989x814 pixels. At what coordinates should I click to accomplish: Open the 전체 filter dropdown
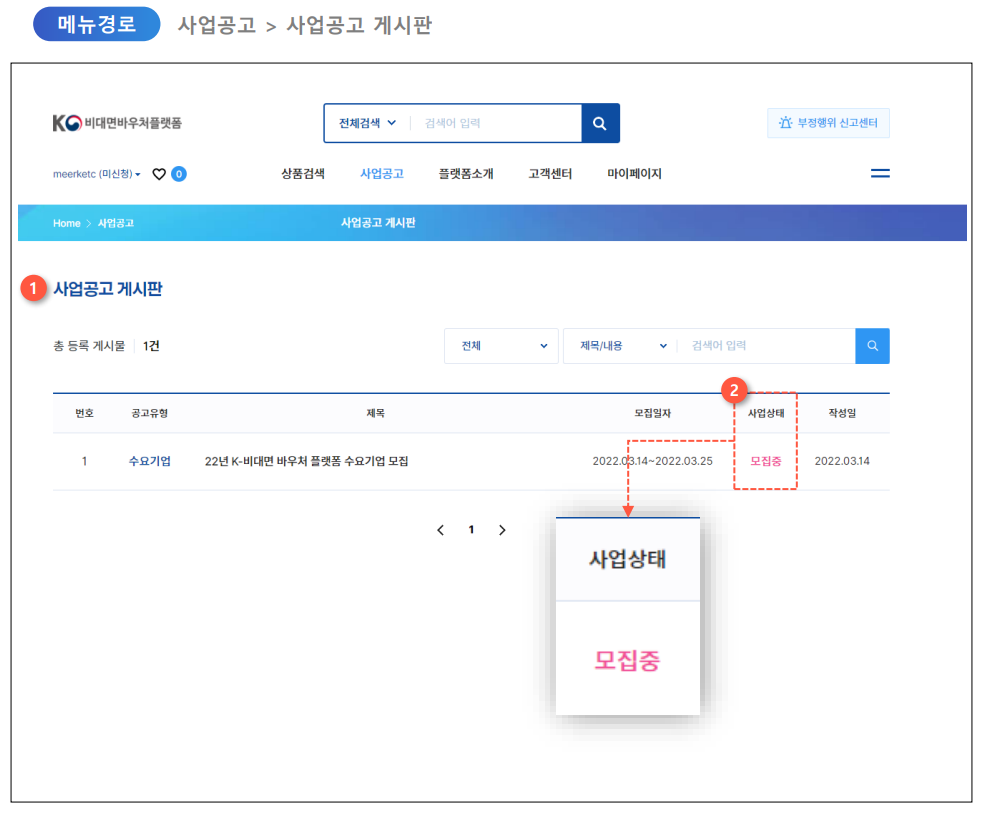(501, 346)
